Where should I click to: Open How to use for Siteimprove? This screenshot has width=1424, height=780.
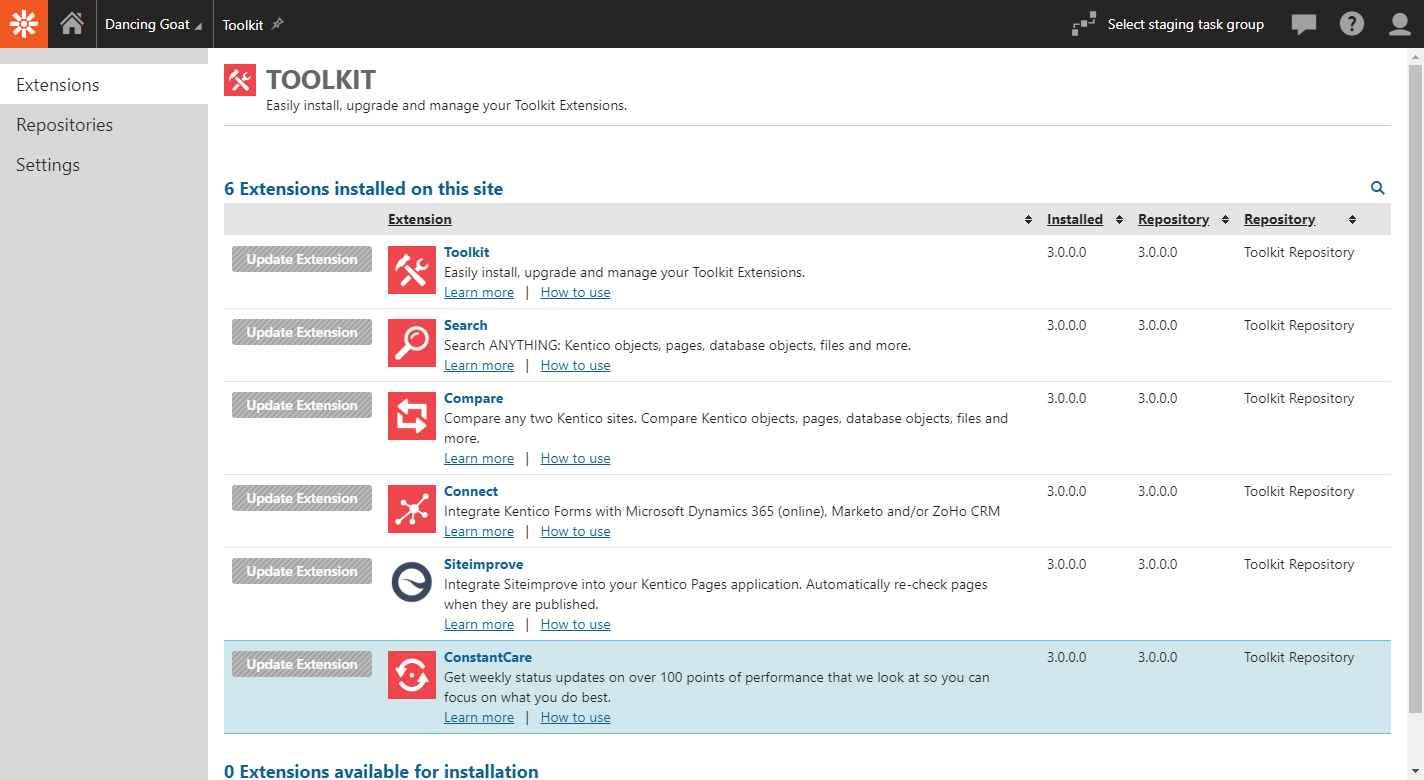click(575, 624)
